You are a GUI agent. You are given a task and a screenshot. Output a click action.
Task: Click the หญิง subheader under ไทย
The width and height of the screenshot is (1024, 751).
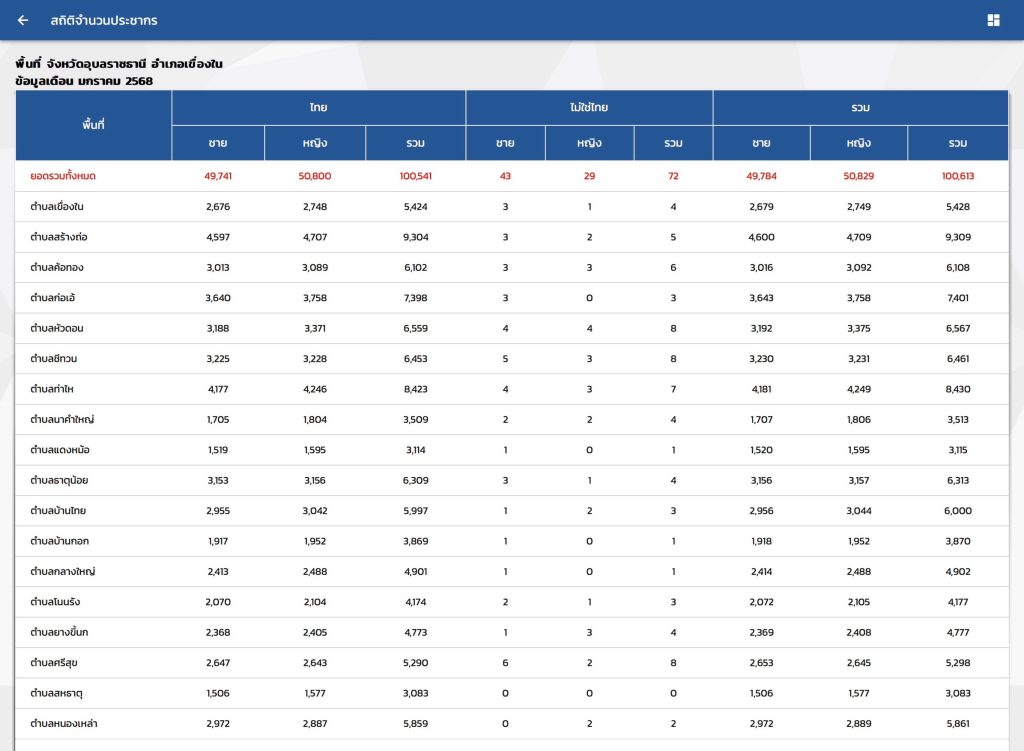[315, 143]
